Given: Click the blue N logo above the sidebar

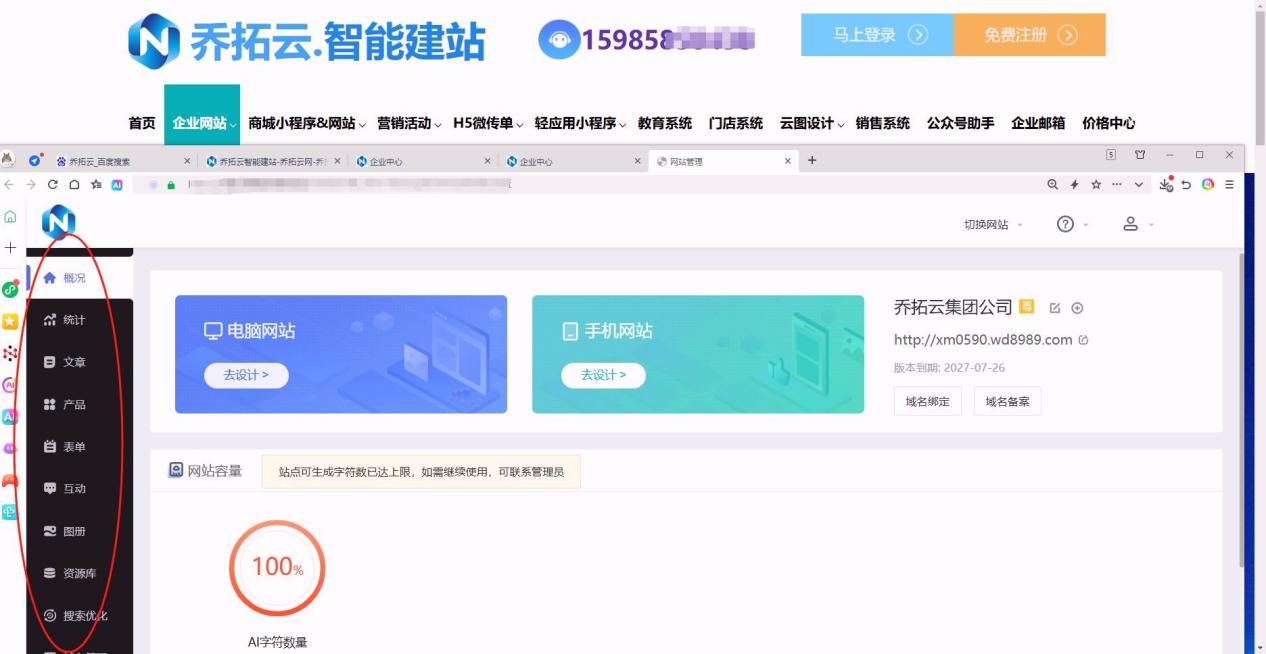Looking at the screenshot, I should 59,222.
